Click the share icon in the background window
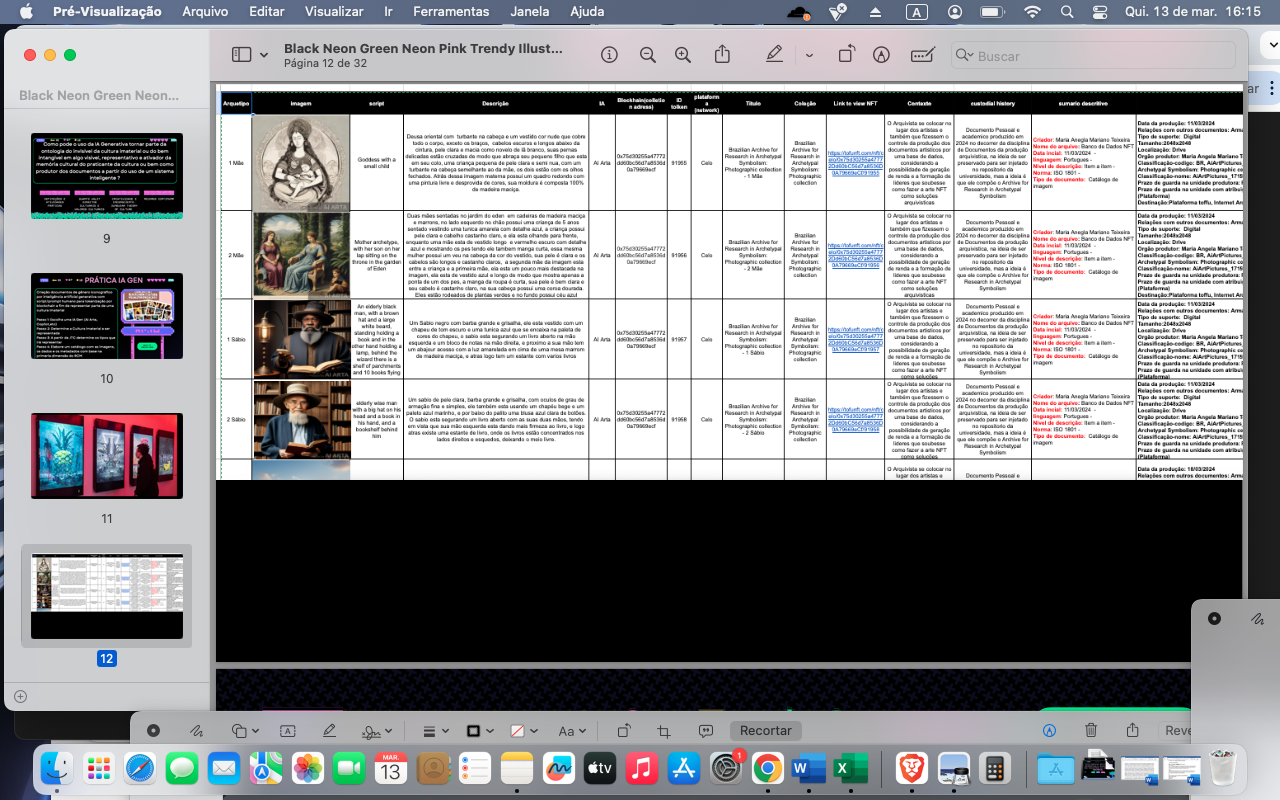The image size is (1280, 800). (x=1132, y=730)
